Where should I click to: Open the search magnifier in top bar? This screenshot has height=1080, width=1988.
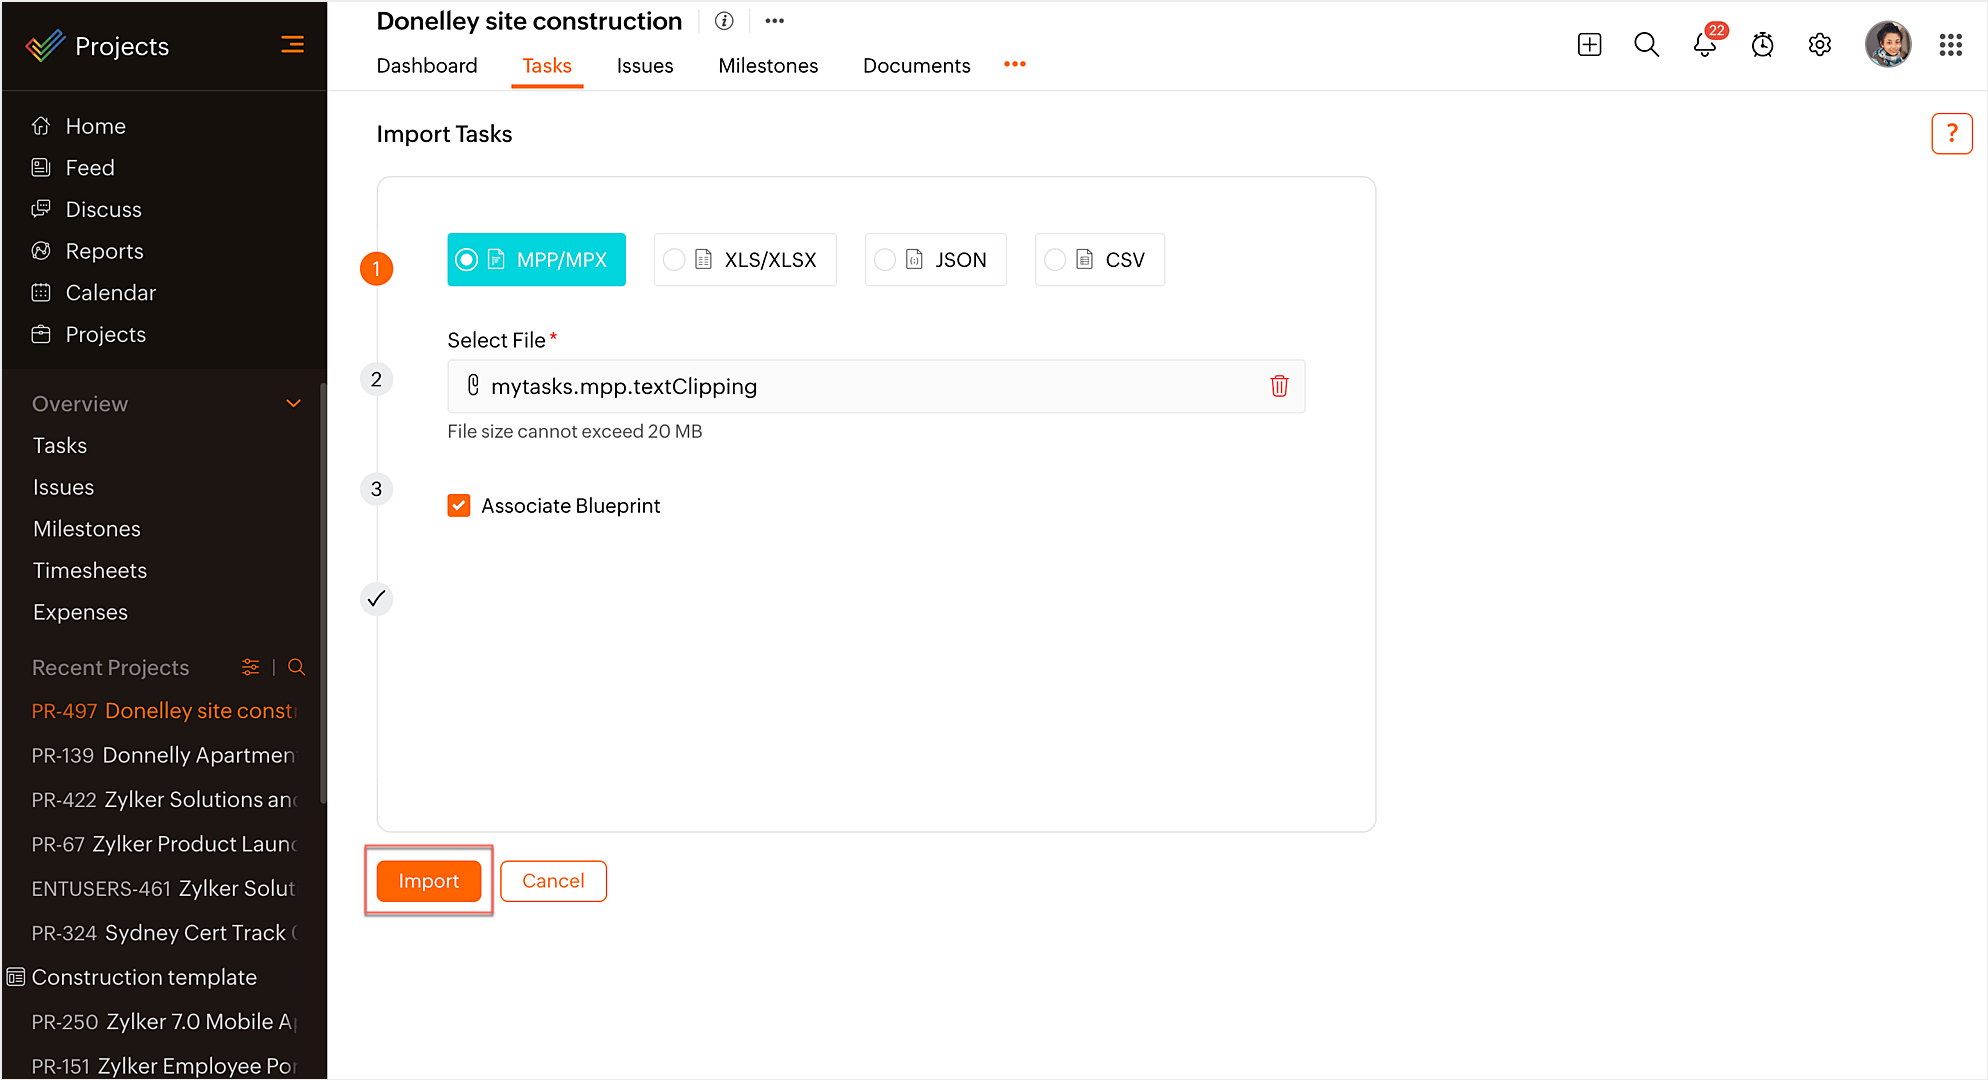pyautogui.click(x=1646, y=45)
